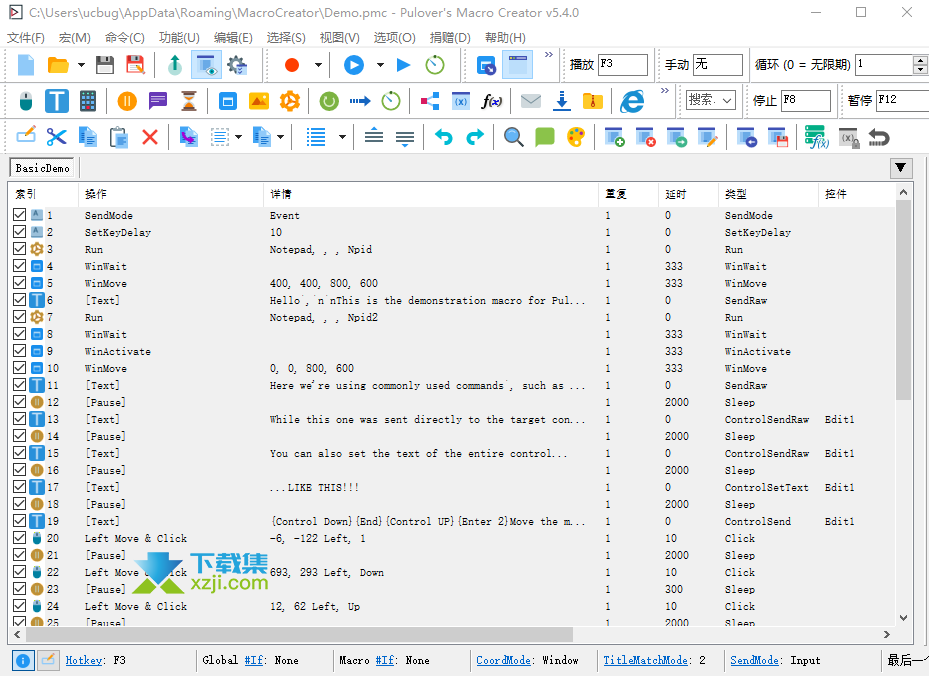This screenshot has height=676, width=929.
Task: Expand the dashed selection icon dropdown arrow
Action: click(238, 137)
